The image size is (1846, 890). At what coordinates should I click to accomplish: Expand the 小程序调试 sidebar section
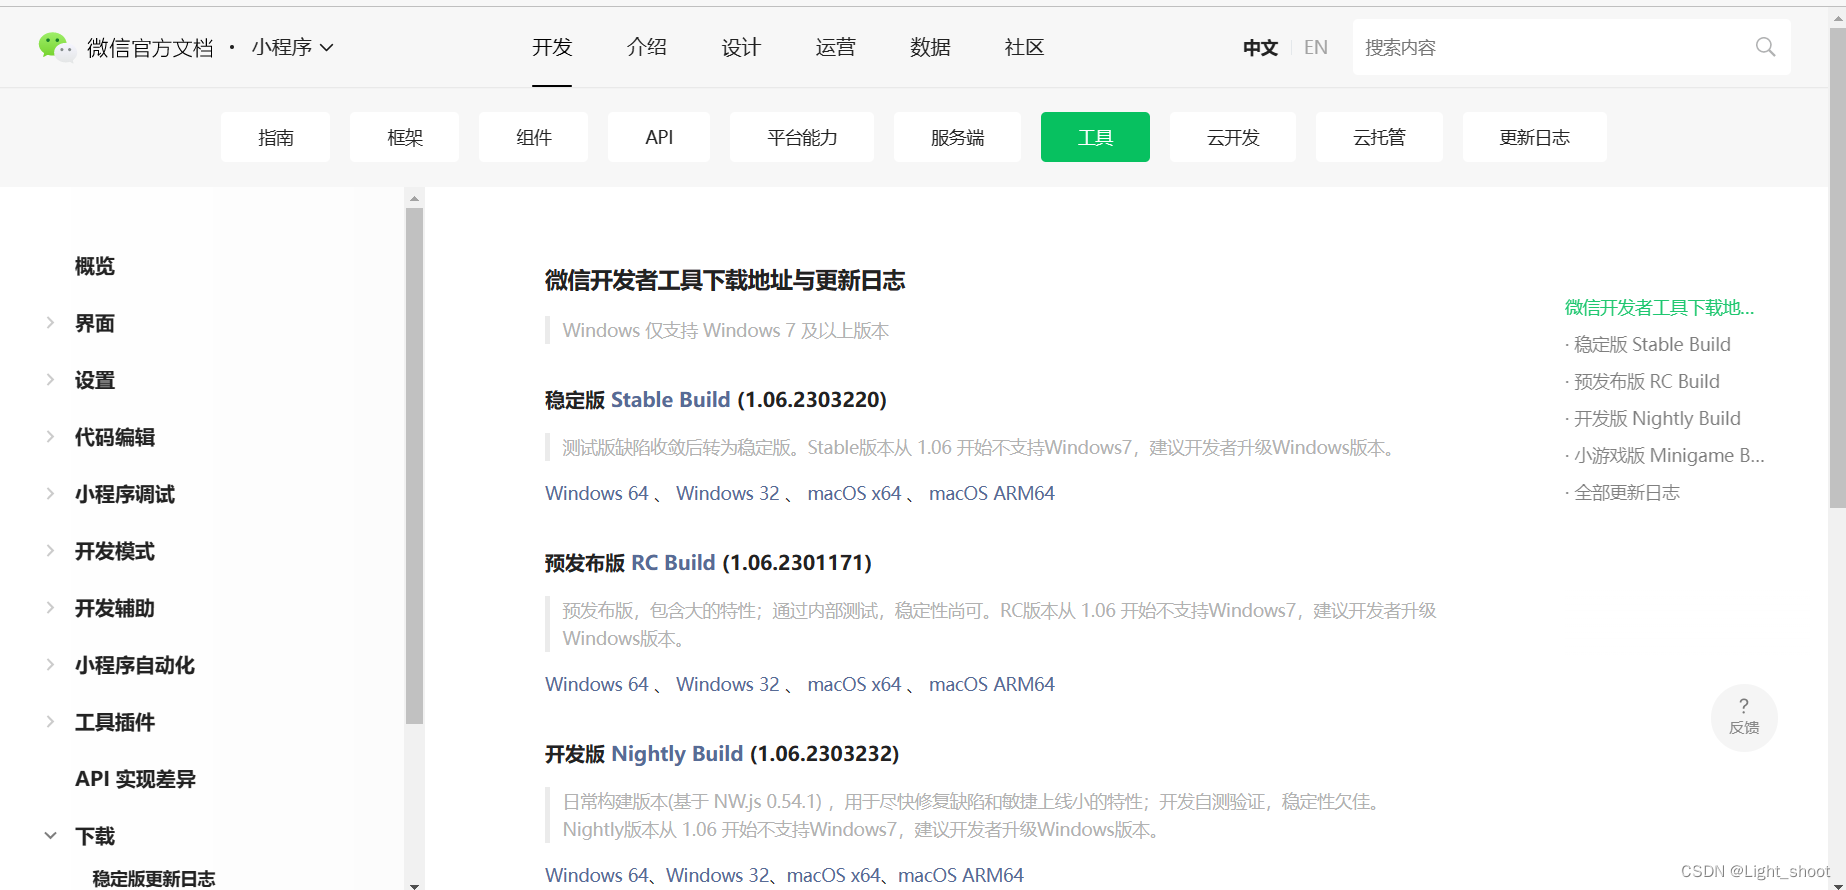50,494
